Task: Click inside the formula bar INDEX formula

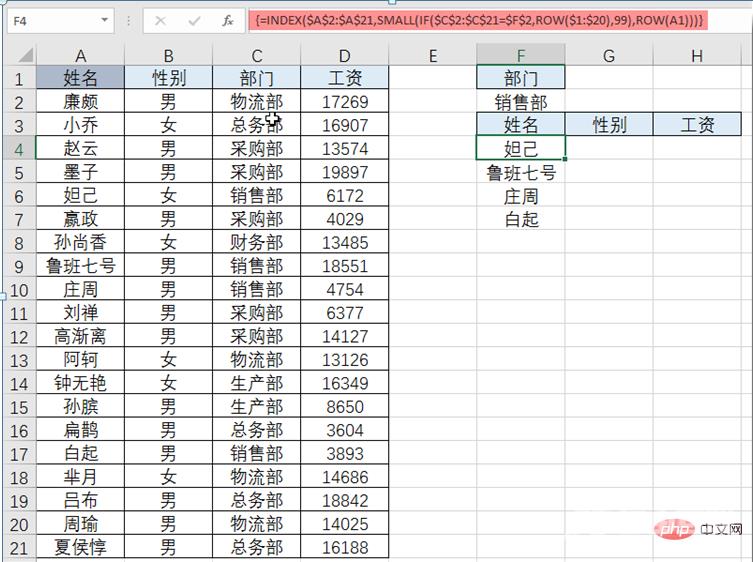Action: point(478,21)
